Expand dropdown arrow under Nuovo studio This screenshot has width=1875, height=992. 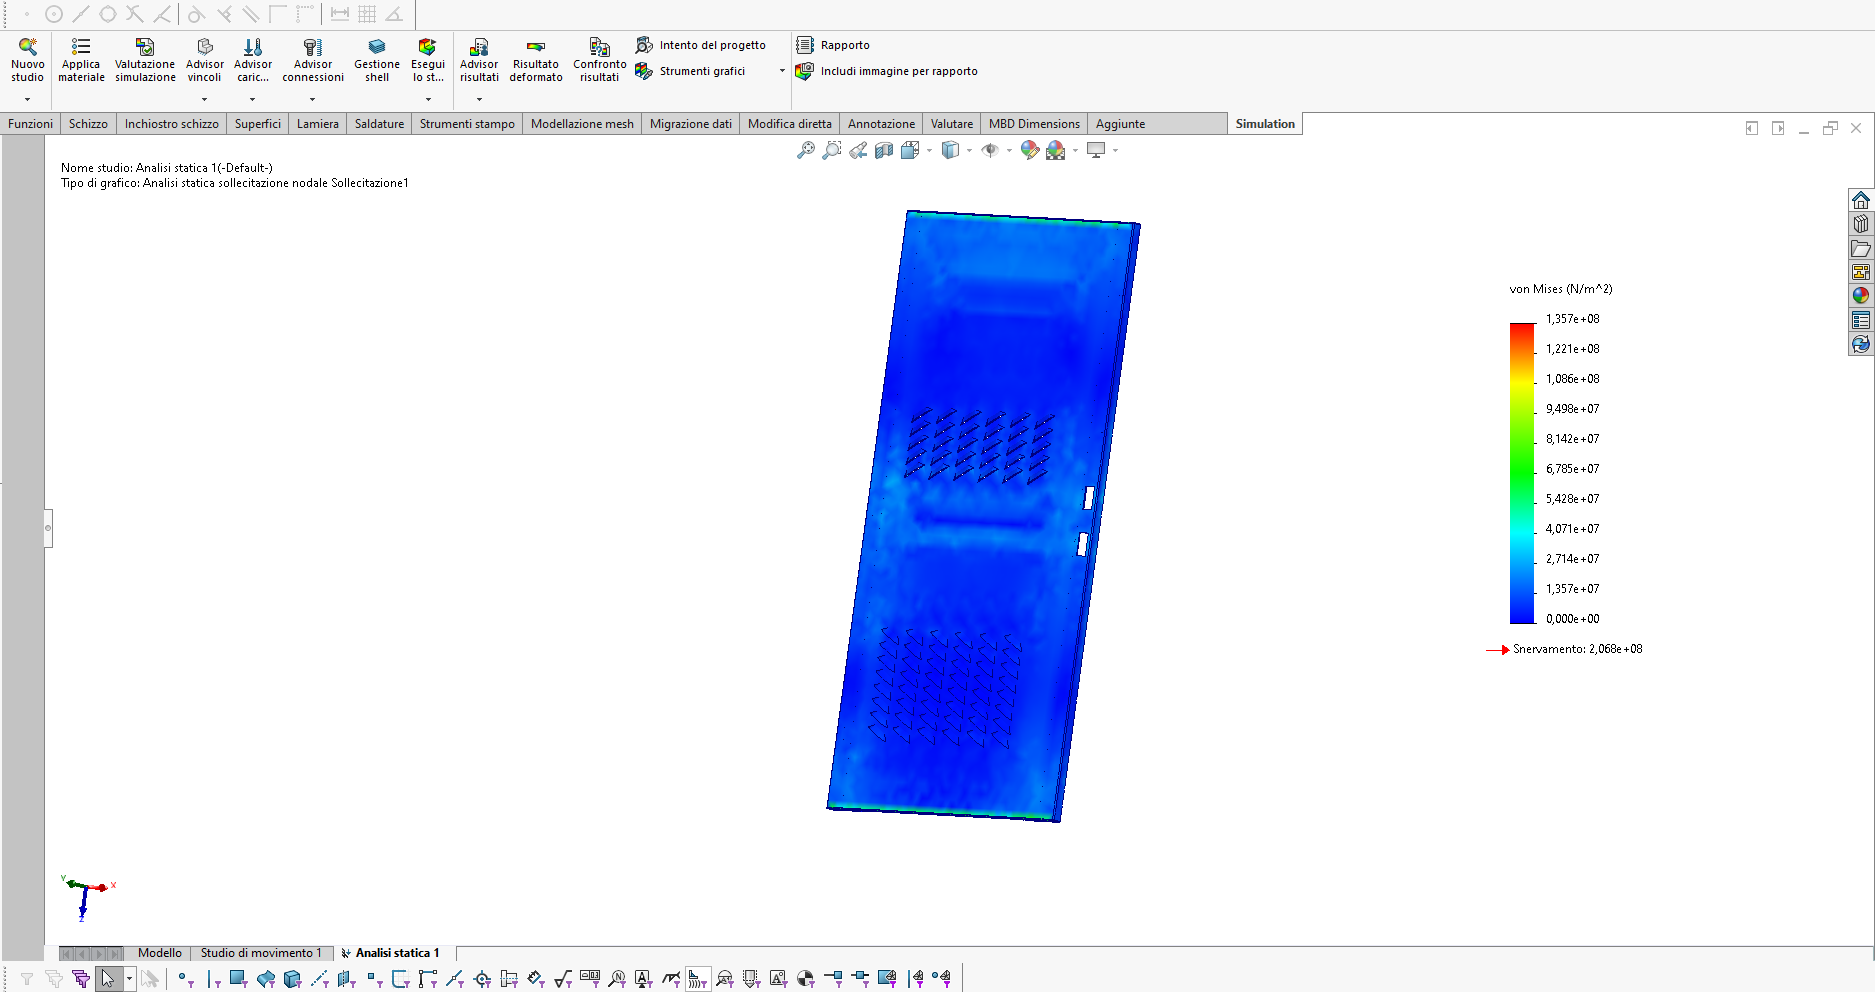(x=27, y=99)
